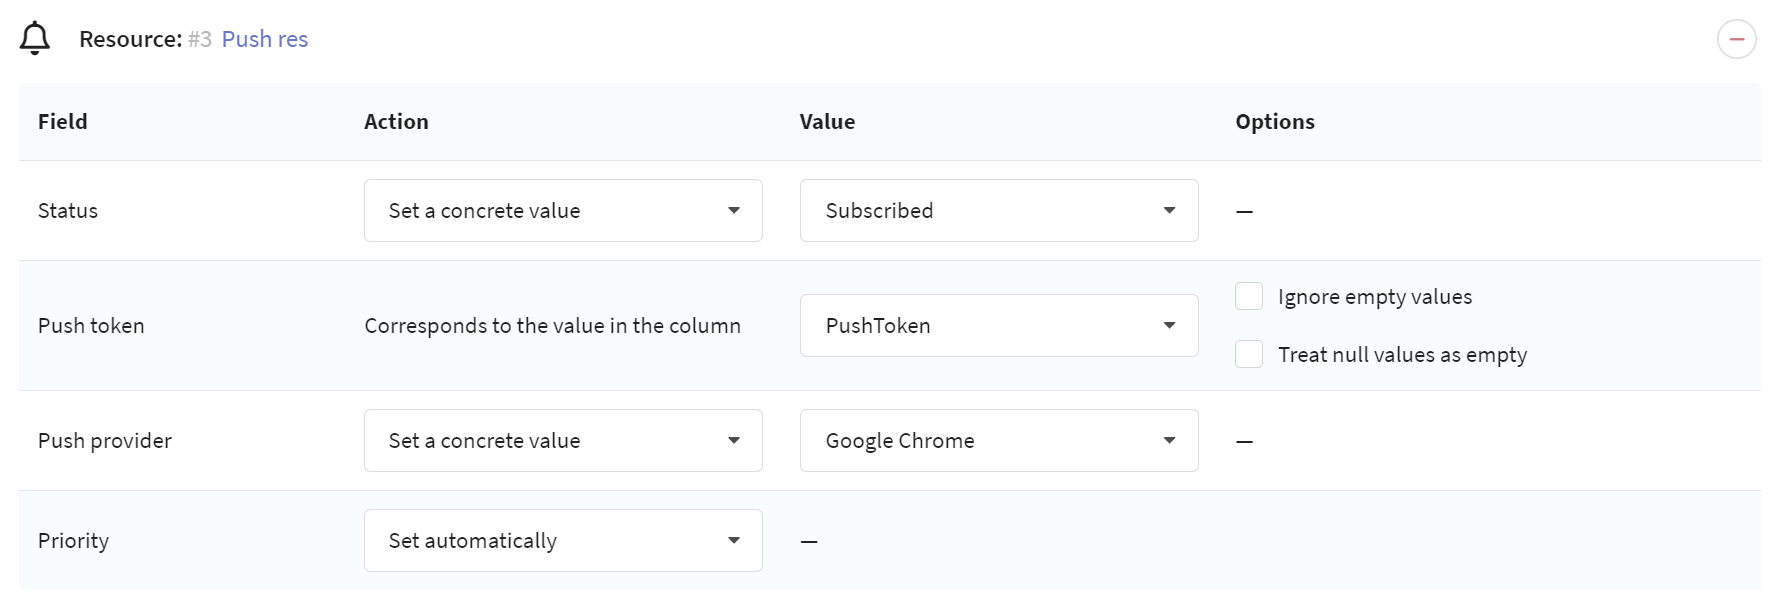Tick Treat null values as empty
The height and width of the screenshot is (607, 1780).
tap(1249, 354)
